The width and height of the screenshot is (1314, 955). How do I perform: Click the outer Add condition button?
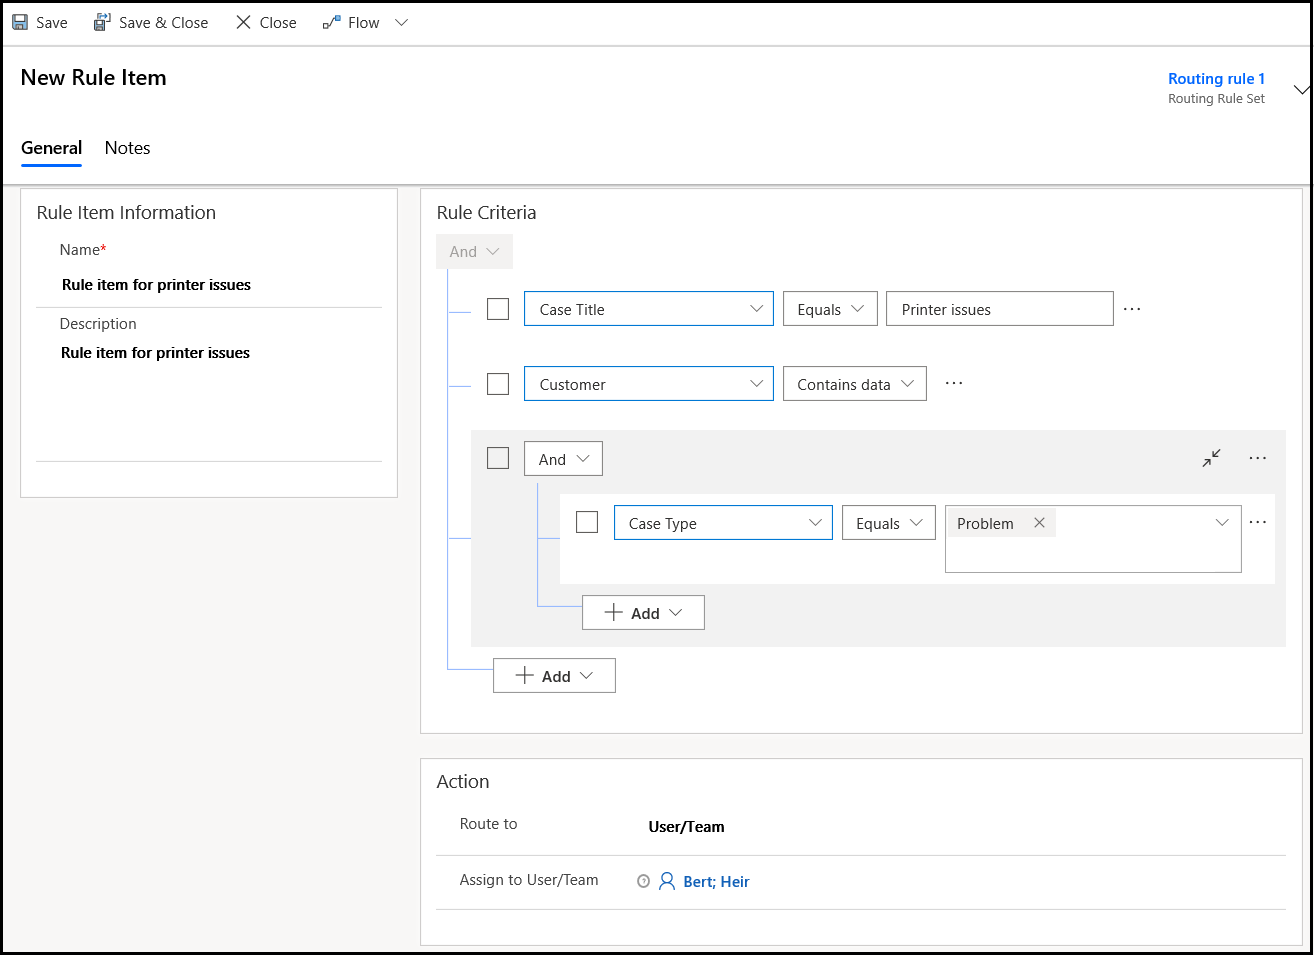click(x=555, y=676)
